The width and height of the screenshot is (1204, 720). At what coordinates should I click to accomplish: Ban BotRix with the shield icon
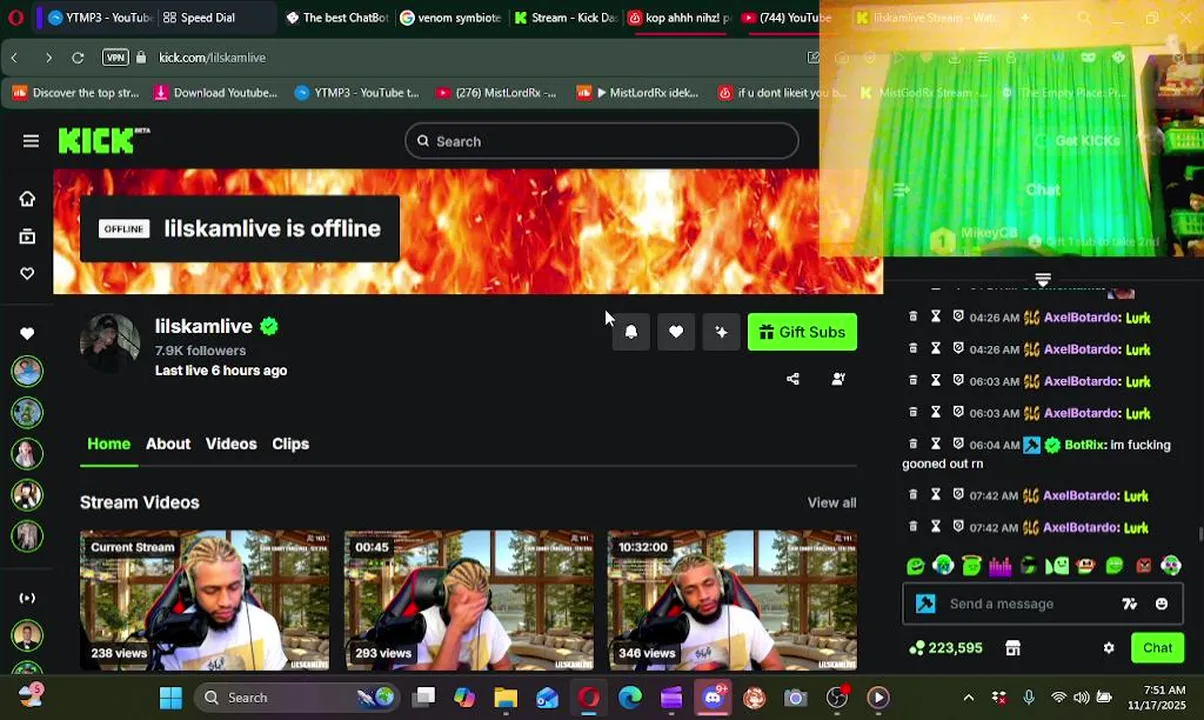coord(958,444)
